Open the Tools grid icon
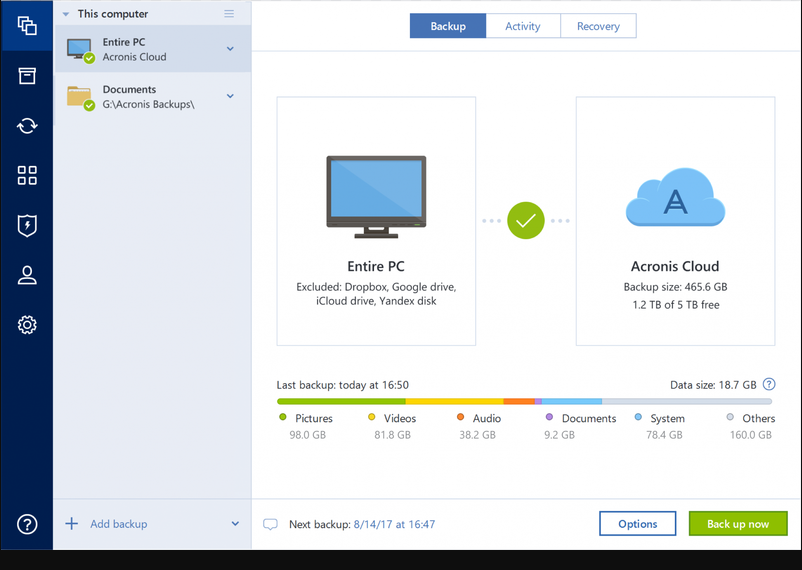Image resolution: width=802 pixels, height=570 pixels. click(x=27, y=176)
